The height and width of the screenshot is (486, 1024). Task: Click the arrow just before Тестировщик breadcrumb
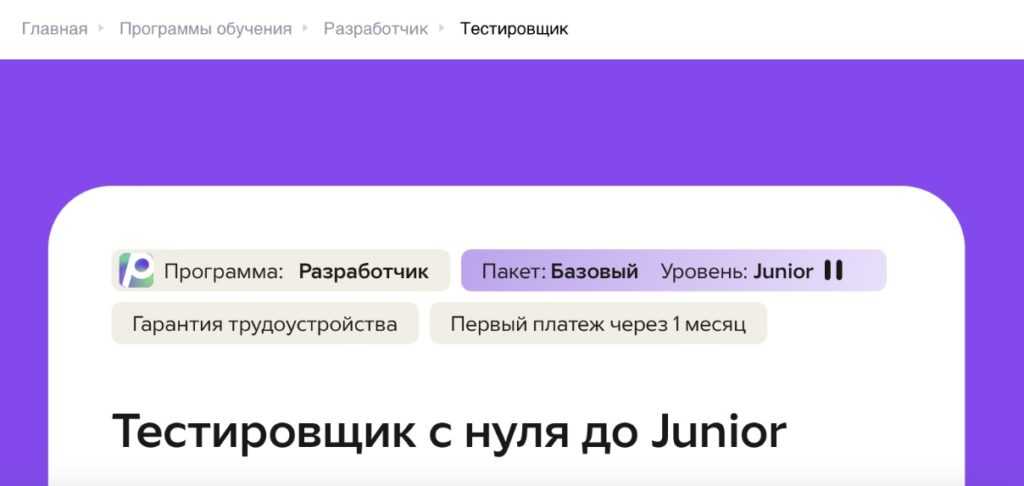(x=442, y=28)
